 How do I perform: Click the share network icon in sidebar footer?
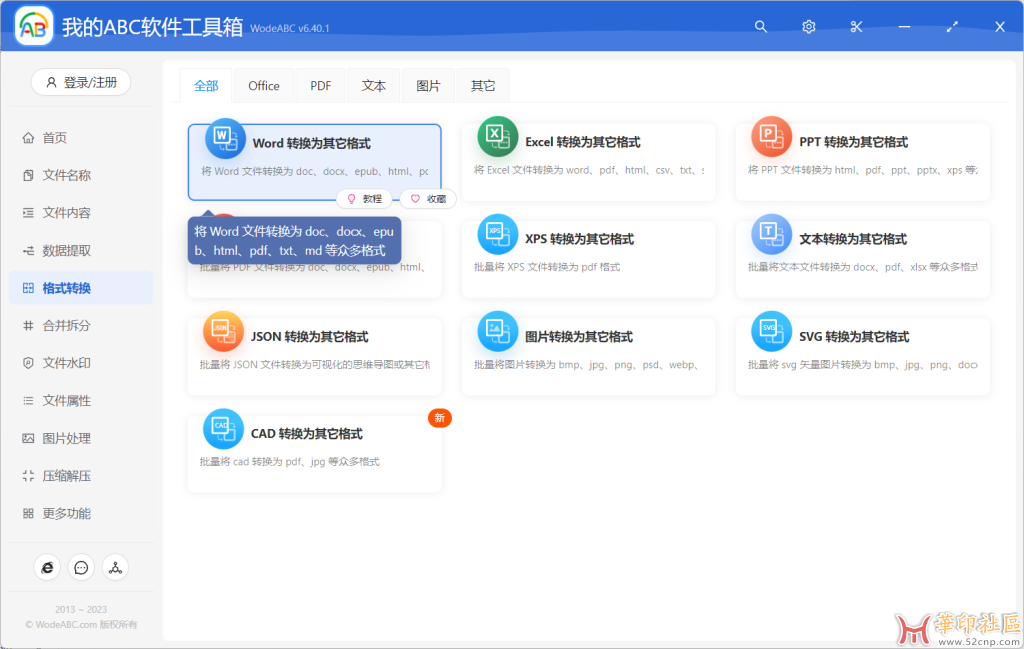point(115,567)
